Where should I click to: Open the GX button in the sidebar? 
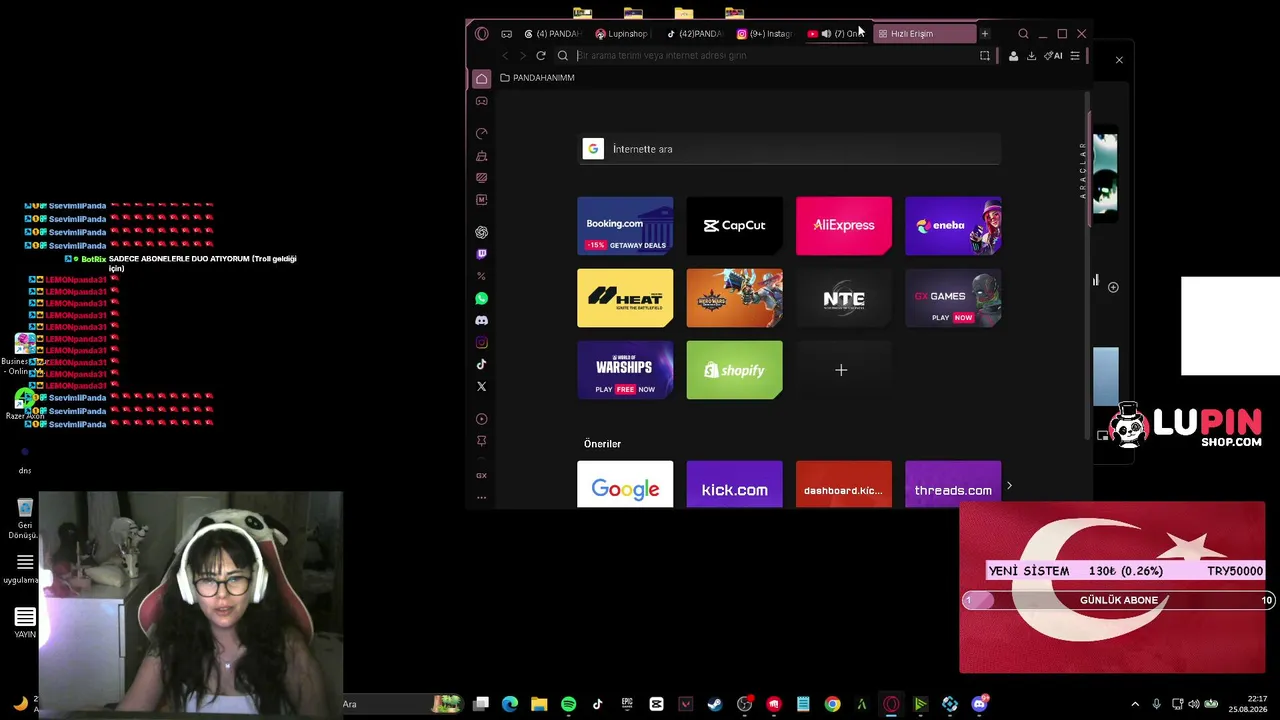tap(482, 475)
